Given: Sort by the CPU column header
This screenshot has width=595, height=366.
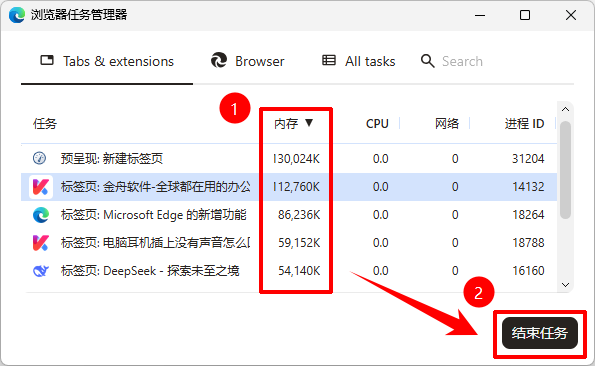Looking at the screenshot, I should click(x=377, y=124).
